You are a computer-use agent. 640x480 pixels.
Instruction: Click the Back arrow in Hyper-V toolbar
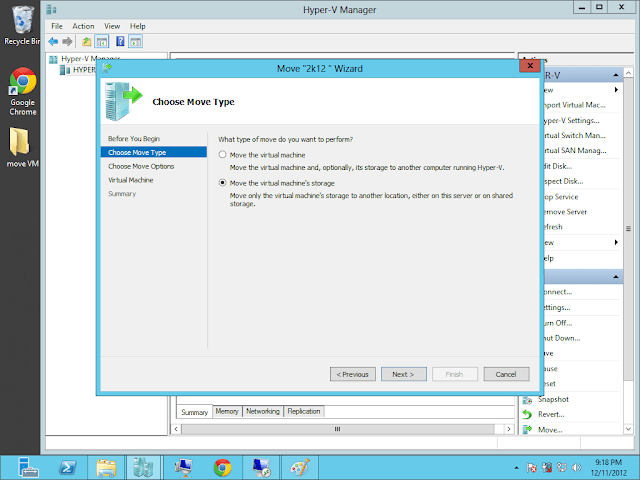[52, 41]
